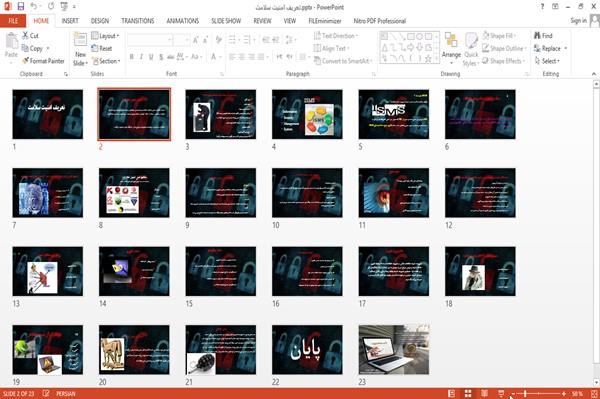Viewport: 600px width, 399px height.
Task: Switch to the DESIGN tab
Action: tap(100, 21)
